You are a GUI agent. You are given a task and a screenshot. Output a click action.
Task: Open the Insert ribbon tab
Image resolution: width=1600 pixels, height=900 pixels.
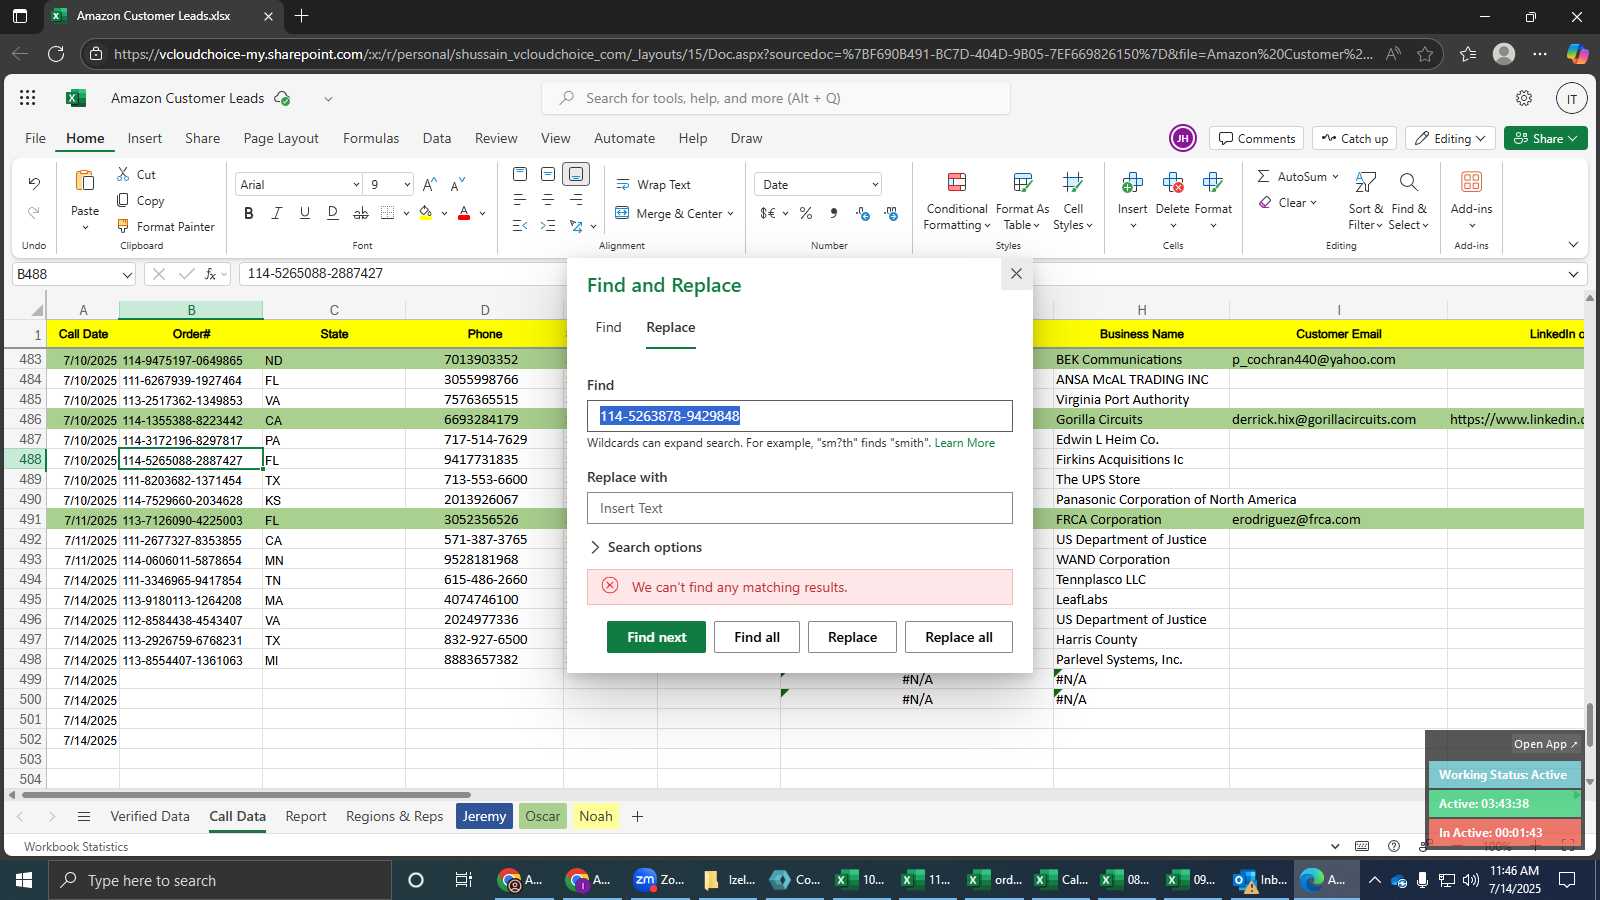point(145,138)
